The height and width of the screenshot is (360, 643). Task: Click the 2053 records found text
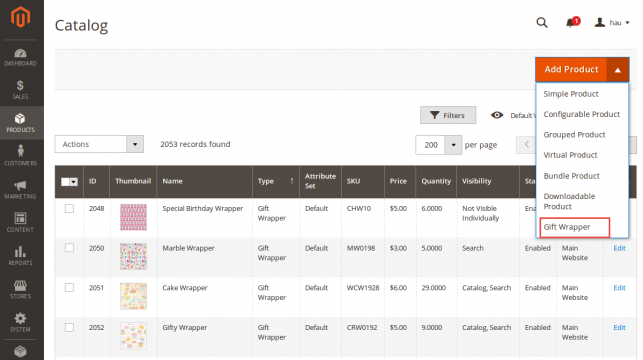point(195,144)
